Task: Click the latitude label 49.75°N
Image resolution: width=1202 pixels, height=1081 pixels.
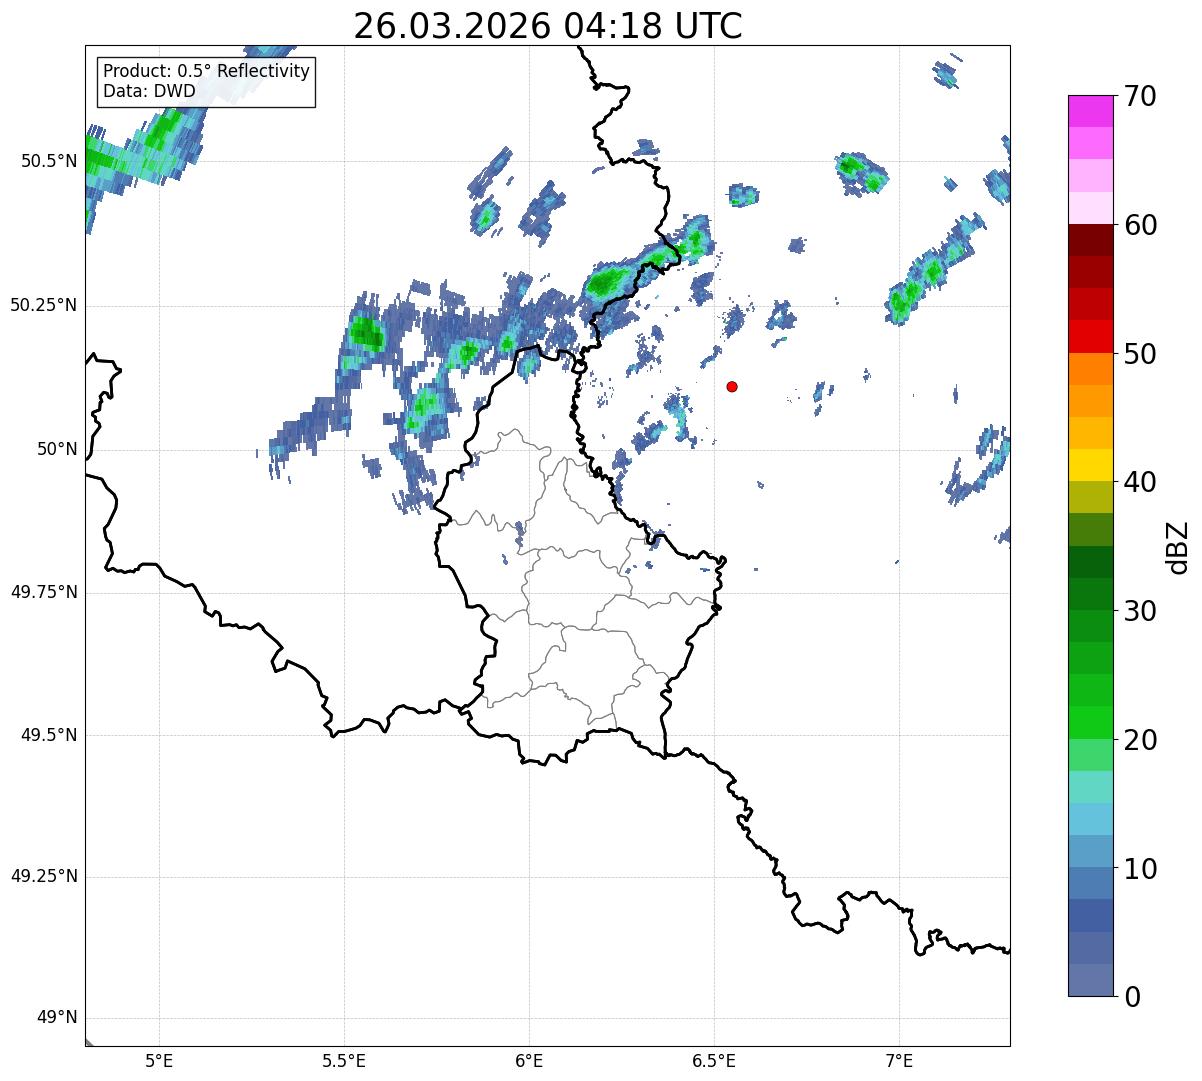Action: point(44,592)
